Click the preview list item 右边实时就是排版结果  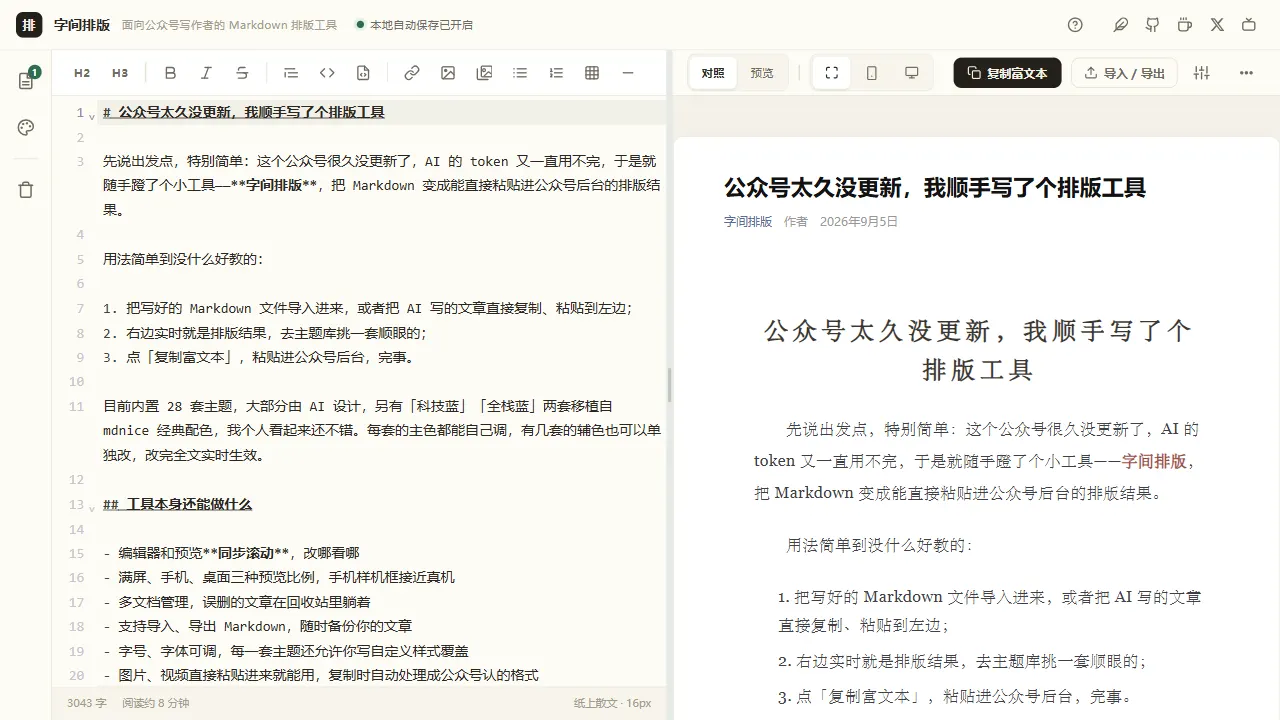(x=962, y=661)
